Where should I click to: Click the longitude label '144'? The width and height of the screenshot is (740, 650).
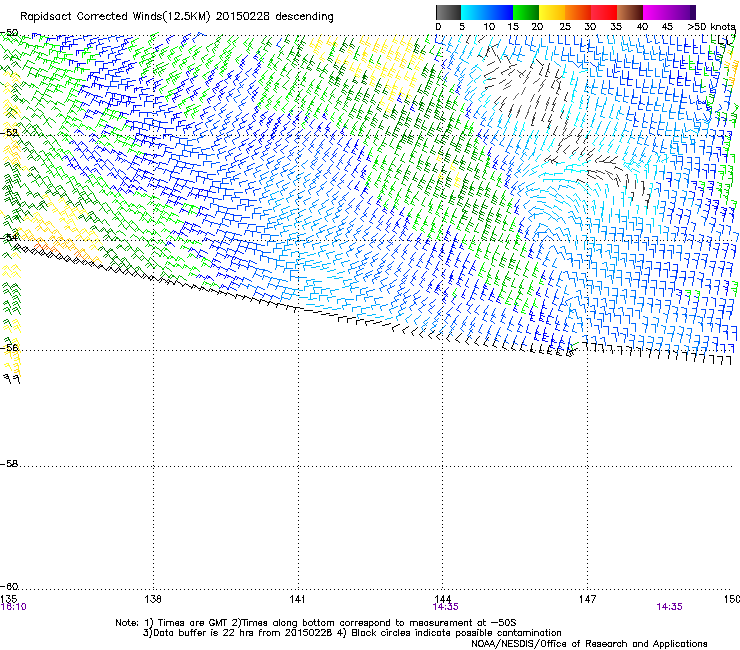(443, 598)
